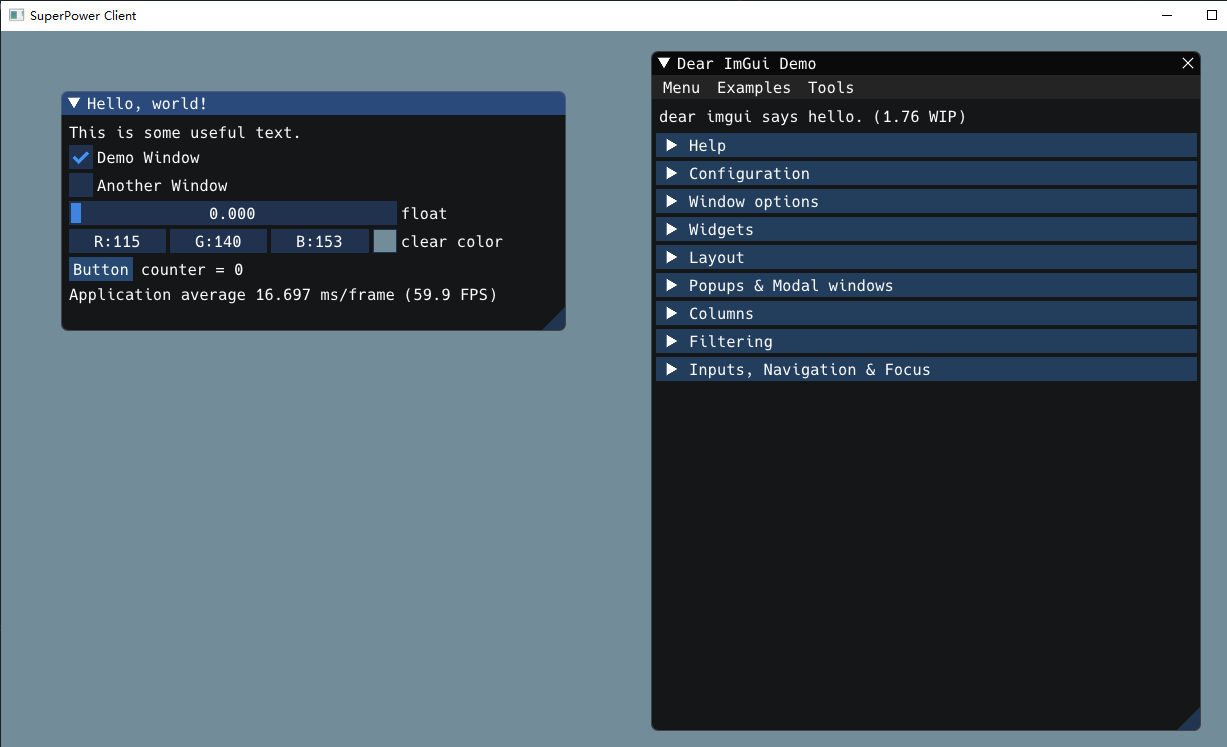Click the Button to increment counter

(x=101, y=269)
